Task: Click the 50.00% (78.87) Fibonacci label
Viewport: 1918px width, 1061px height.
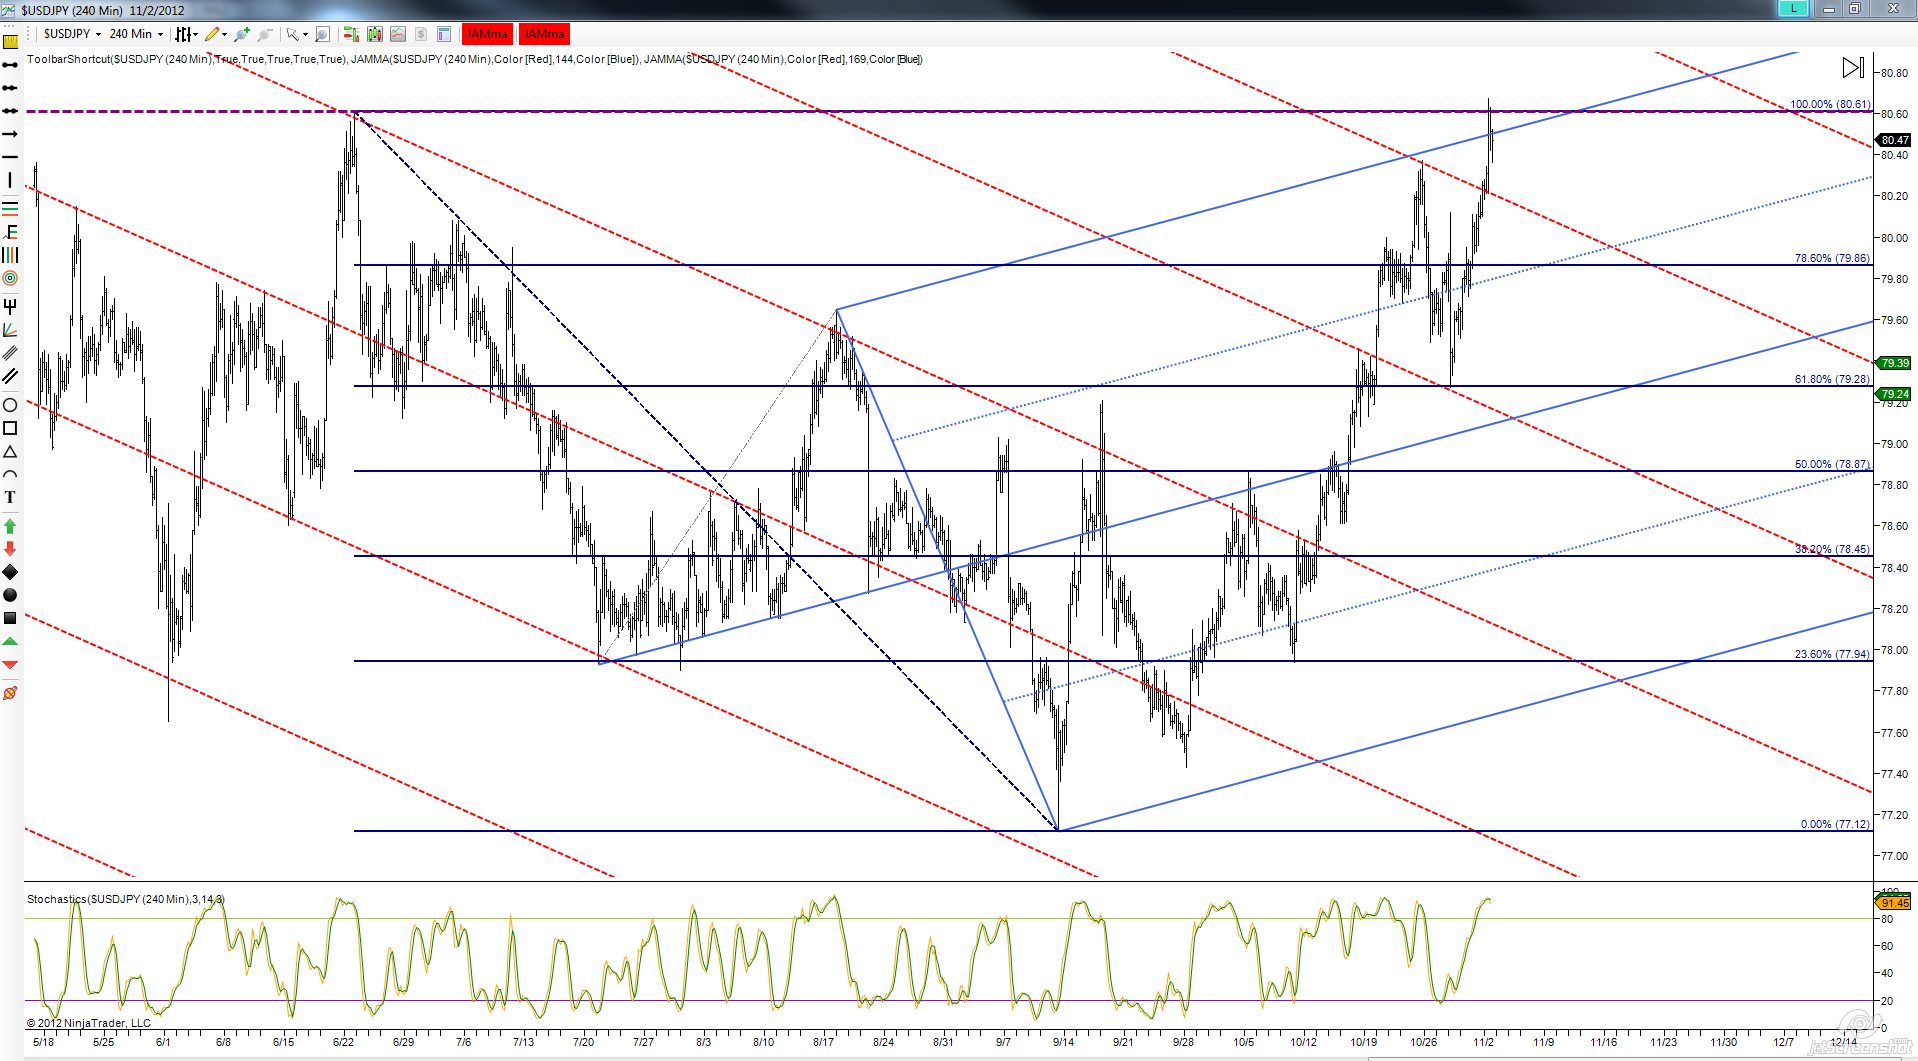Action: point(1832,464)
